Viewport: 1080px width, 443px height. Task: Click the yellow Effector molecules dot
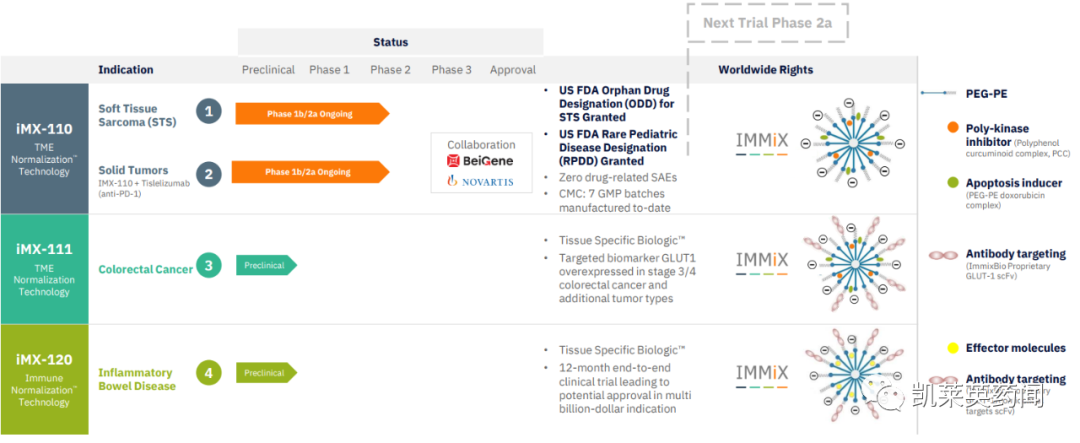point(952,349)
